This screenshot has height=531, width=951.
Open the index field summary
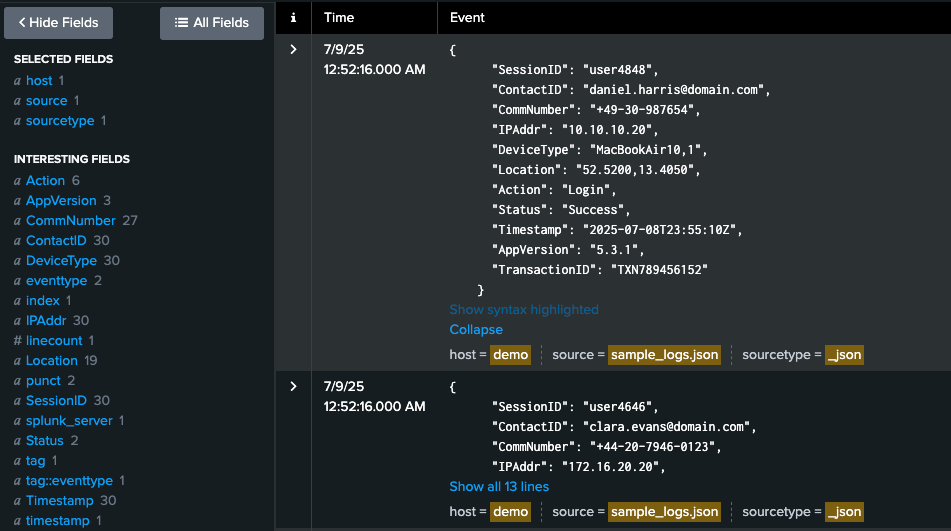point(42,301)
